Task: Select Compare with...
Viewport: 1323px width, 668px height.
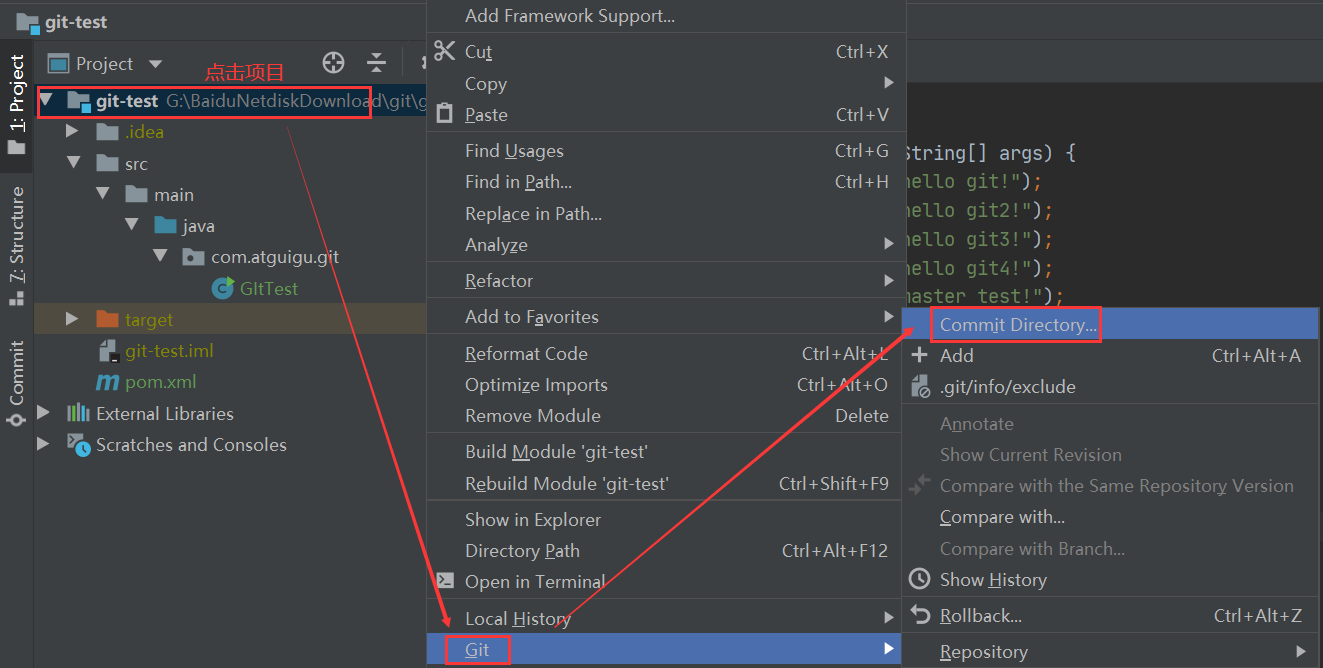Action: 1110,517
